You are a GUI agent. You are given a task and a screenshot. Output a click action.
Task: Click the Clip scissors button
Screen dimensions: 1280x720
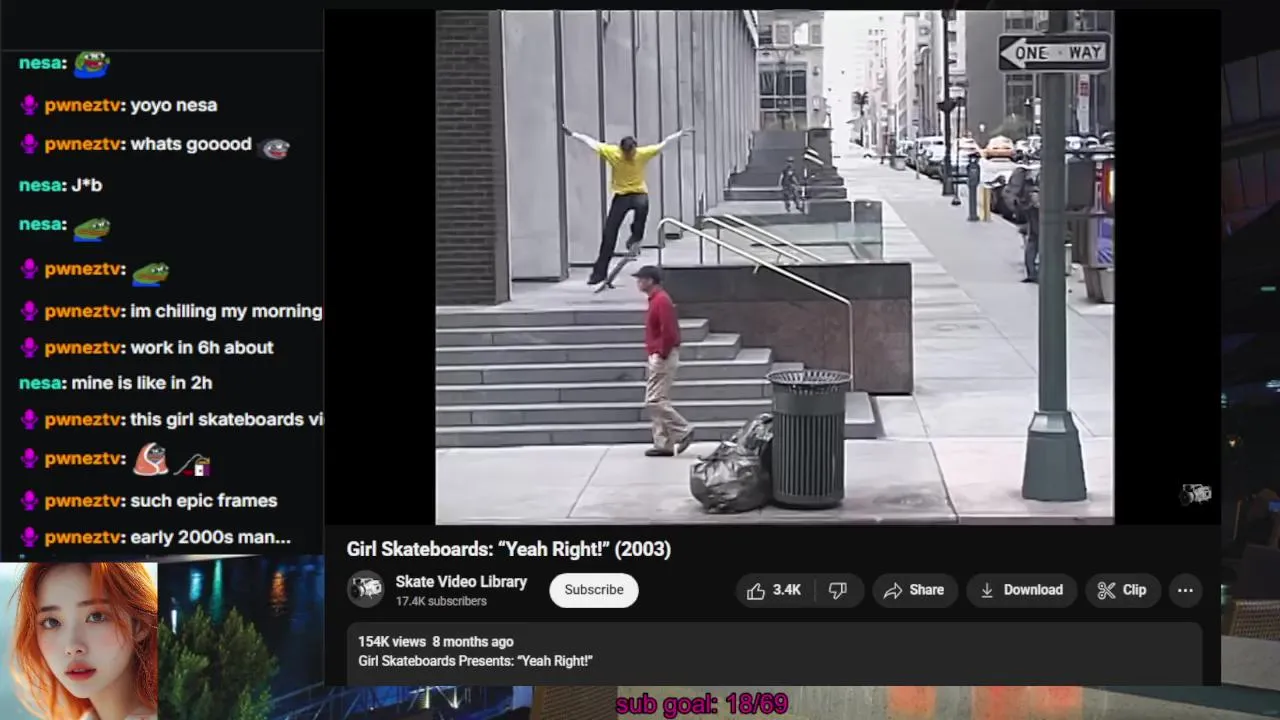click(1122, 590)
